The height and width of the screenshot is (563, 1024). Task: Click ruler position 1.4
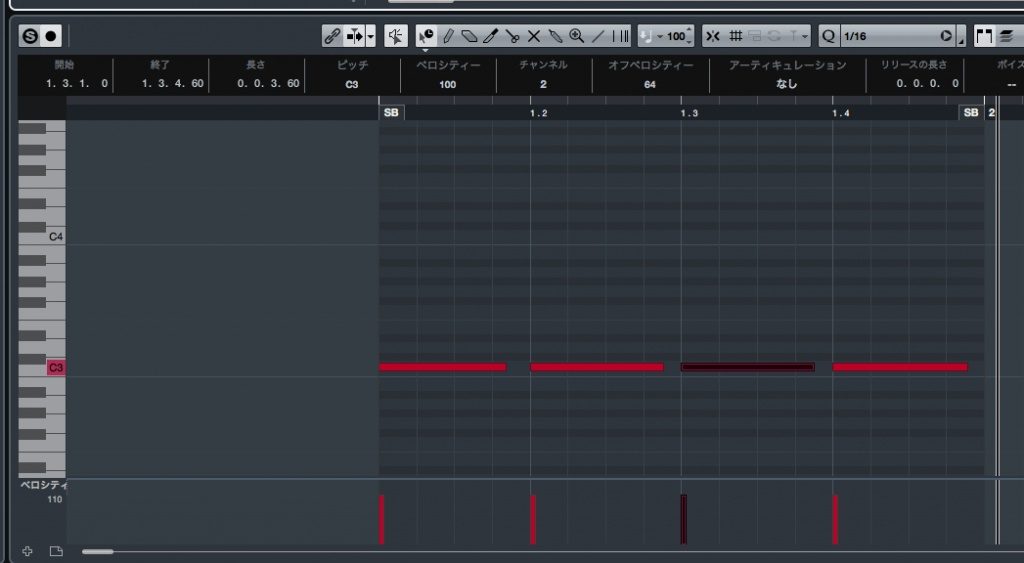click(x=840, y=113)
